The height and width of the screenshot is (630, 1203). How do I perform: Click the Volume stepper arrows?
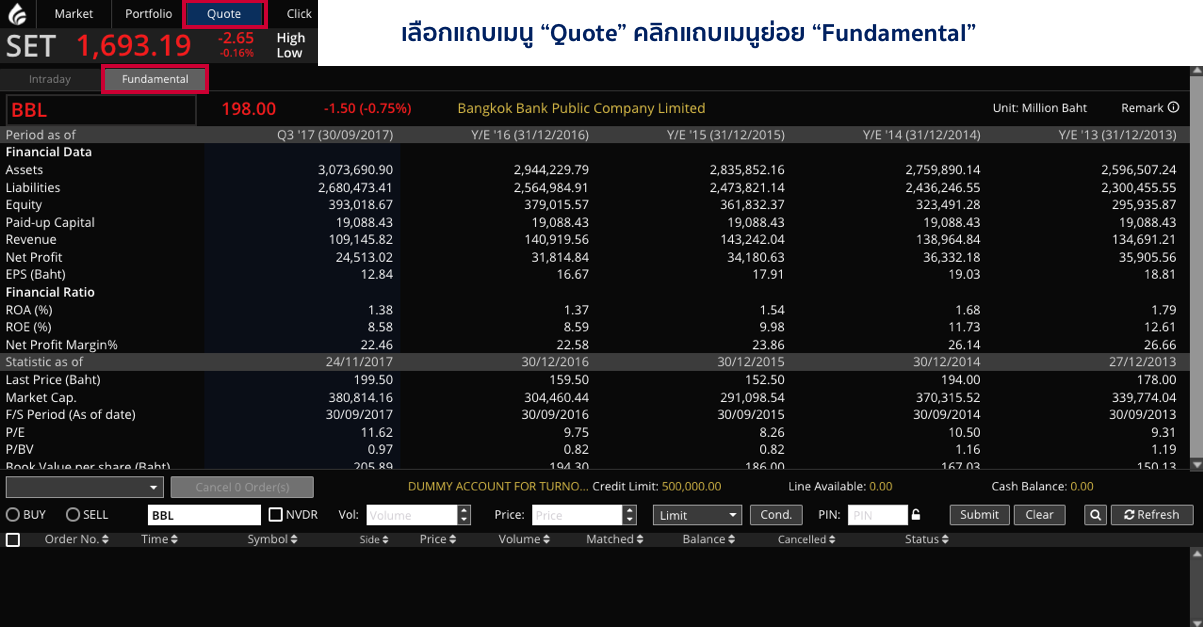point(464,515)
